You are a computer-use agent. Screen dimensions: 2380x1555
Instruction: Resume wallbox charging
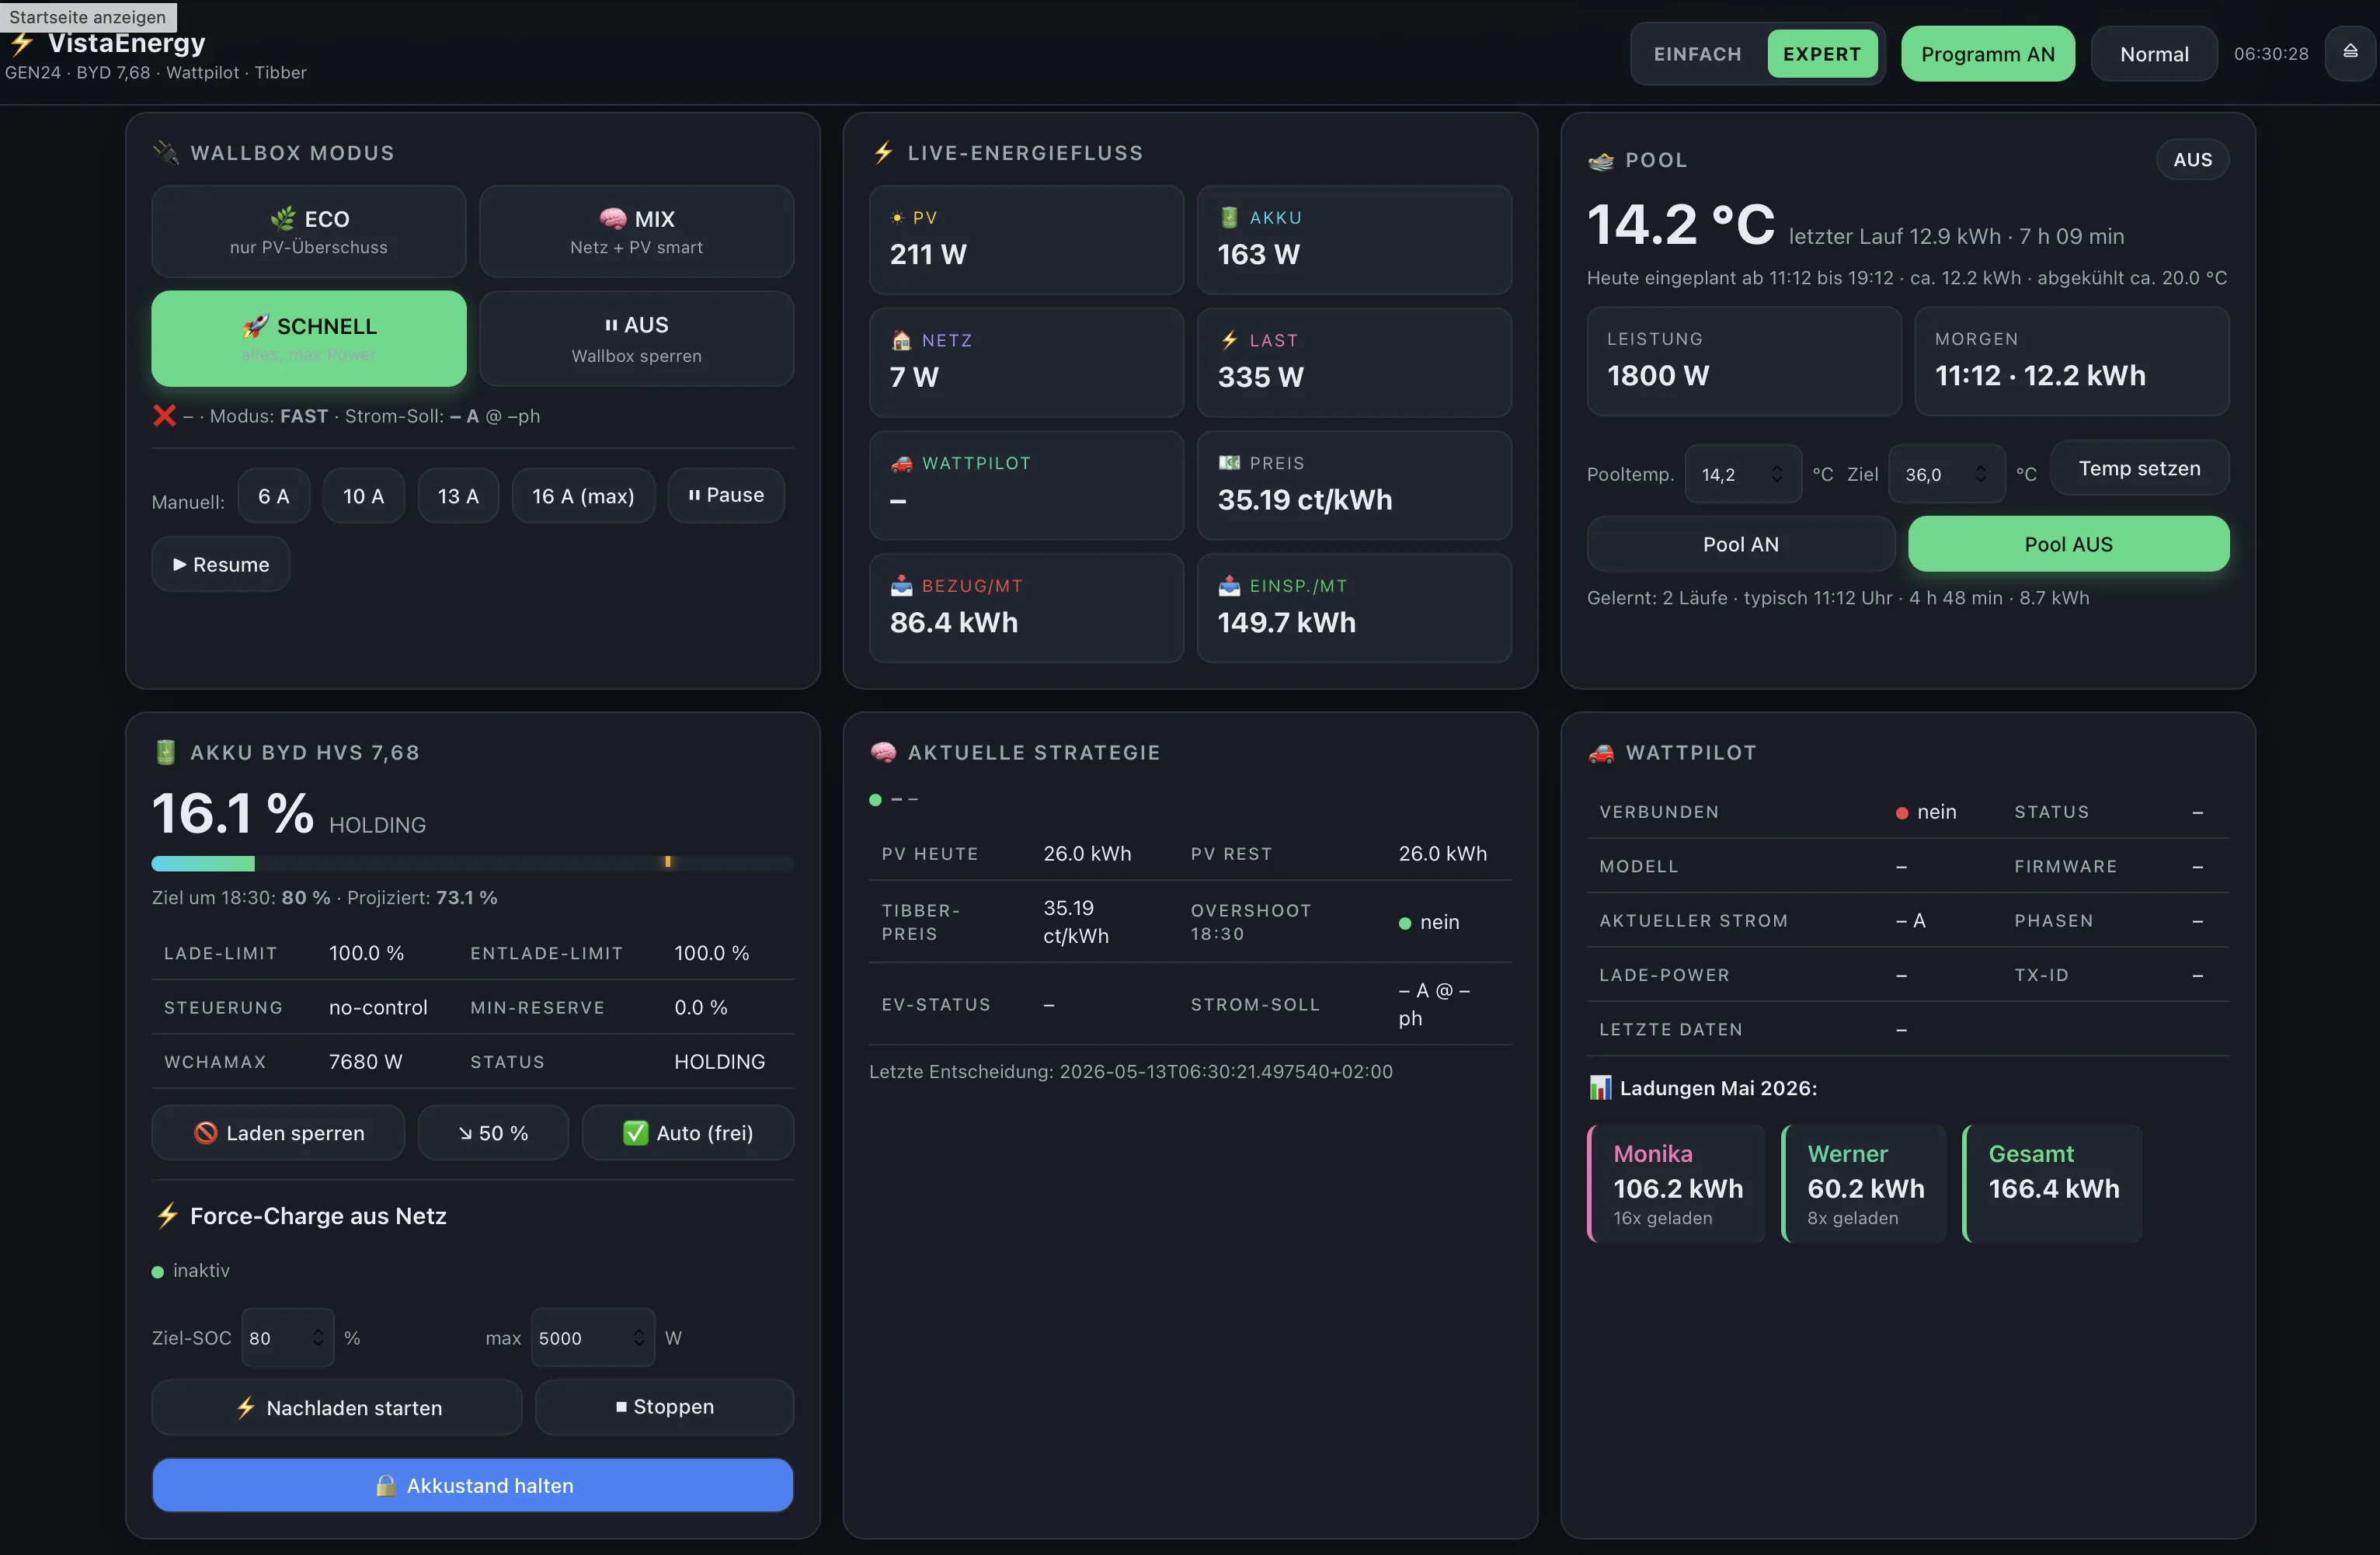pos(221,564)
